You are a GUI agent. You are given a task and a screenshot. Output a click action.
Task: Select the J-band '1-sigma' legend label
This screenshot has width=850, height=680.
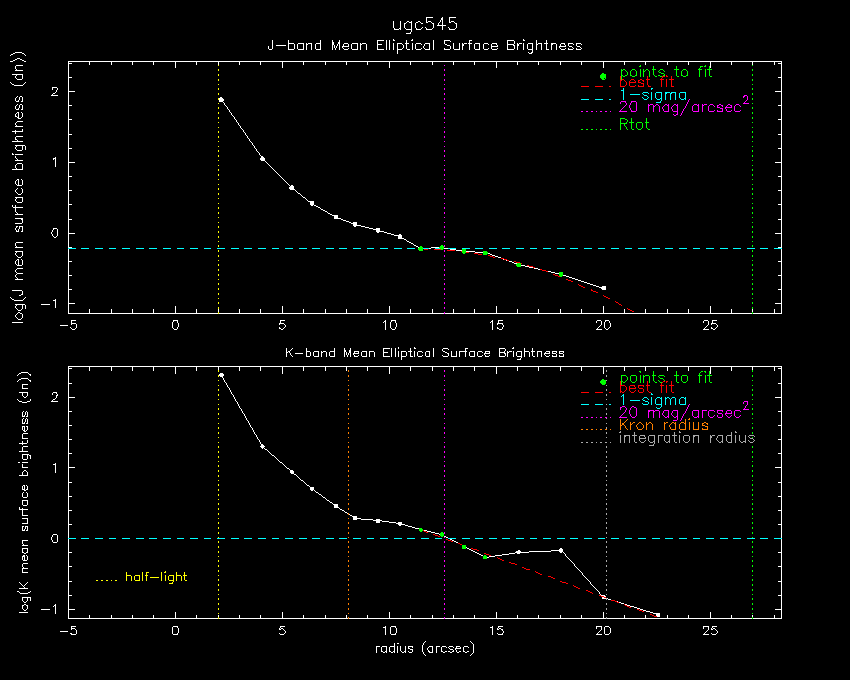[653, 95]
